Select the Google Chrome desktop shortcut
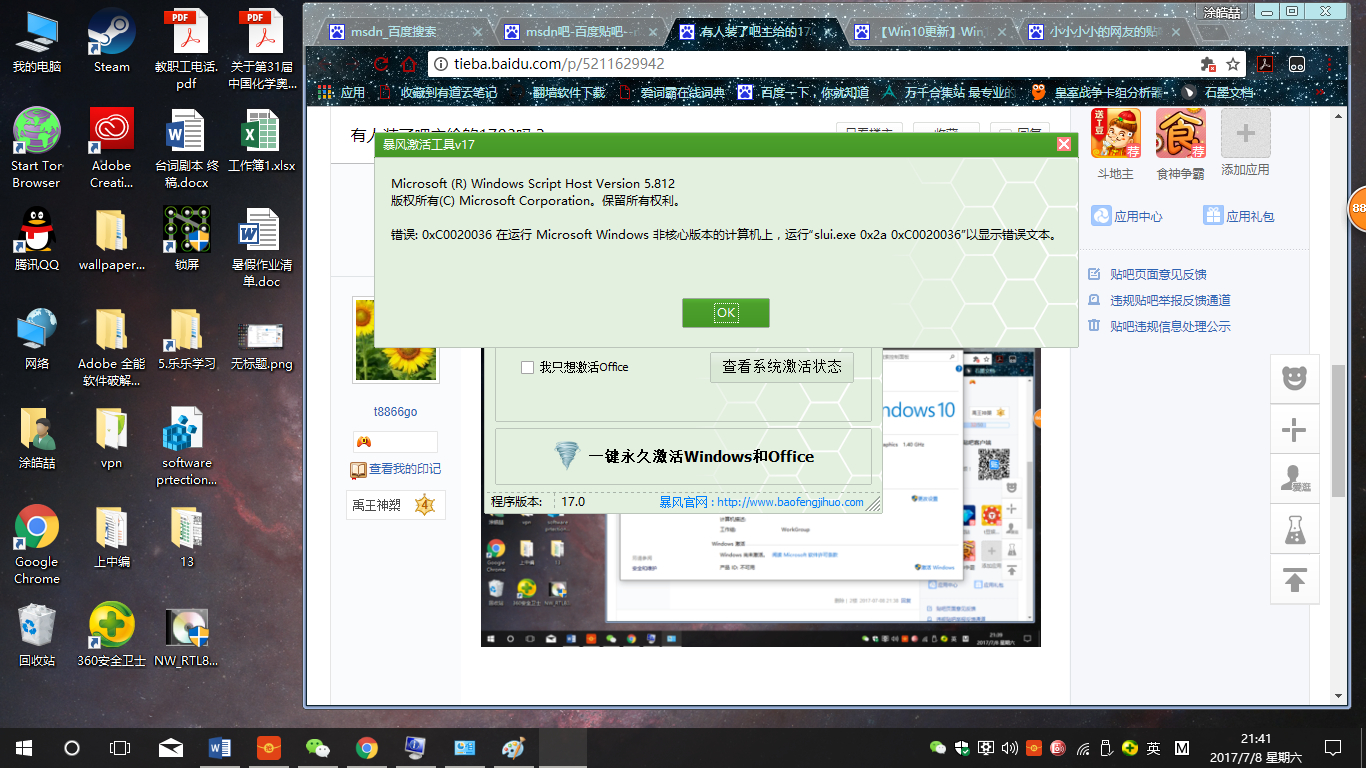The image size is (1366, 768). [37, 545]
